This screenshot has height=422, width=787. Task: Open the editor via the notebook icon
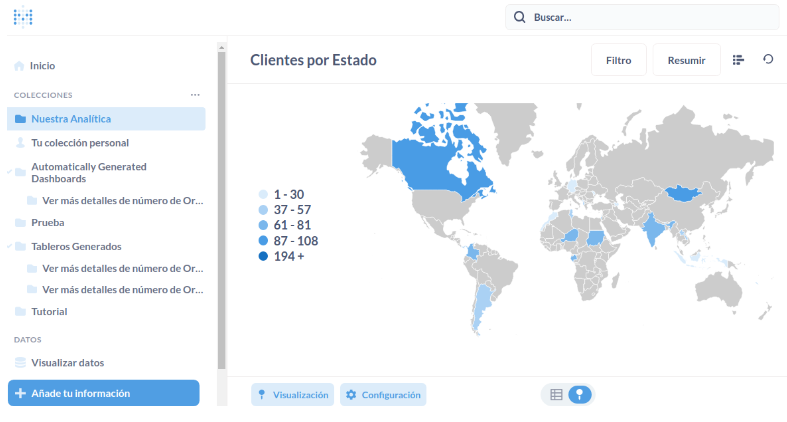pos(739,60)
